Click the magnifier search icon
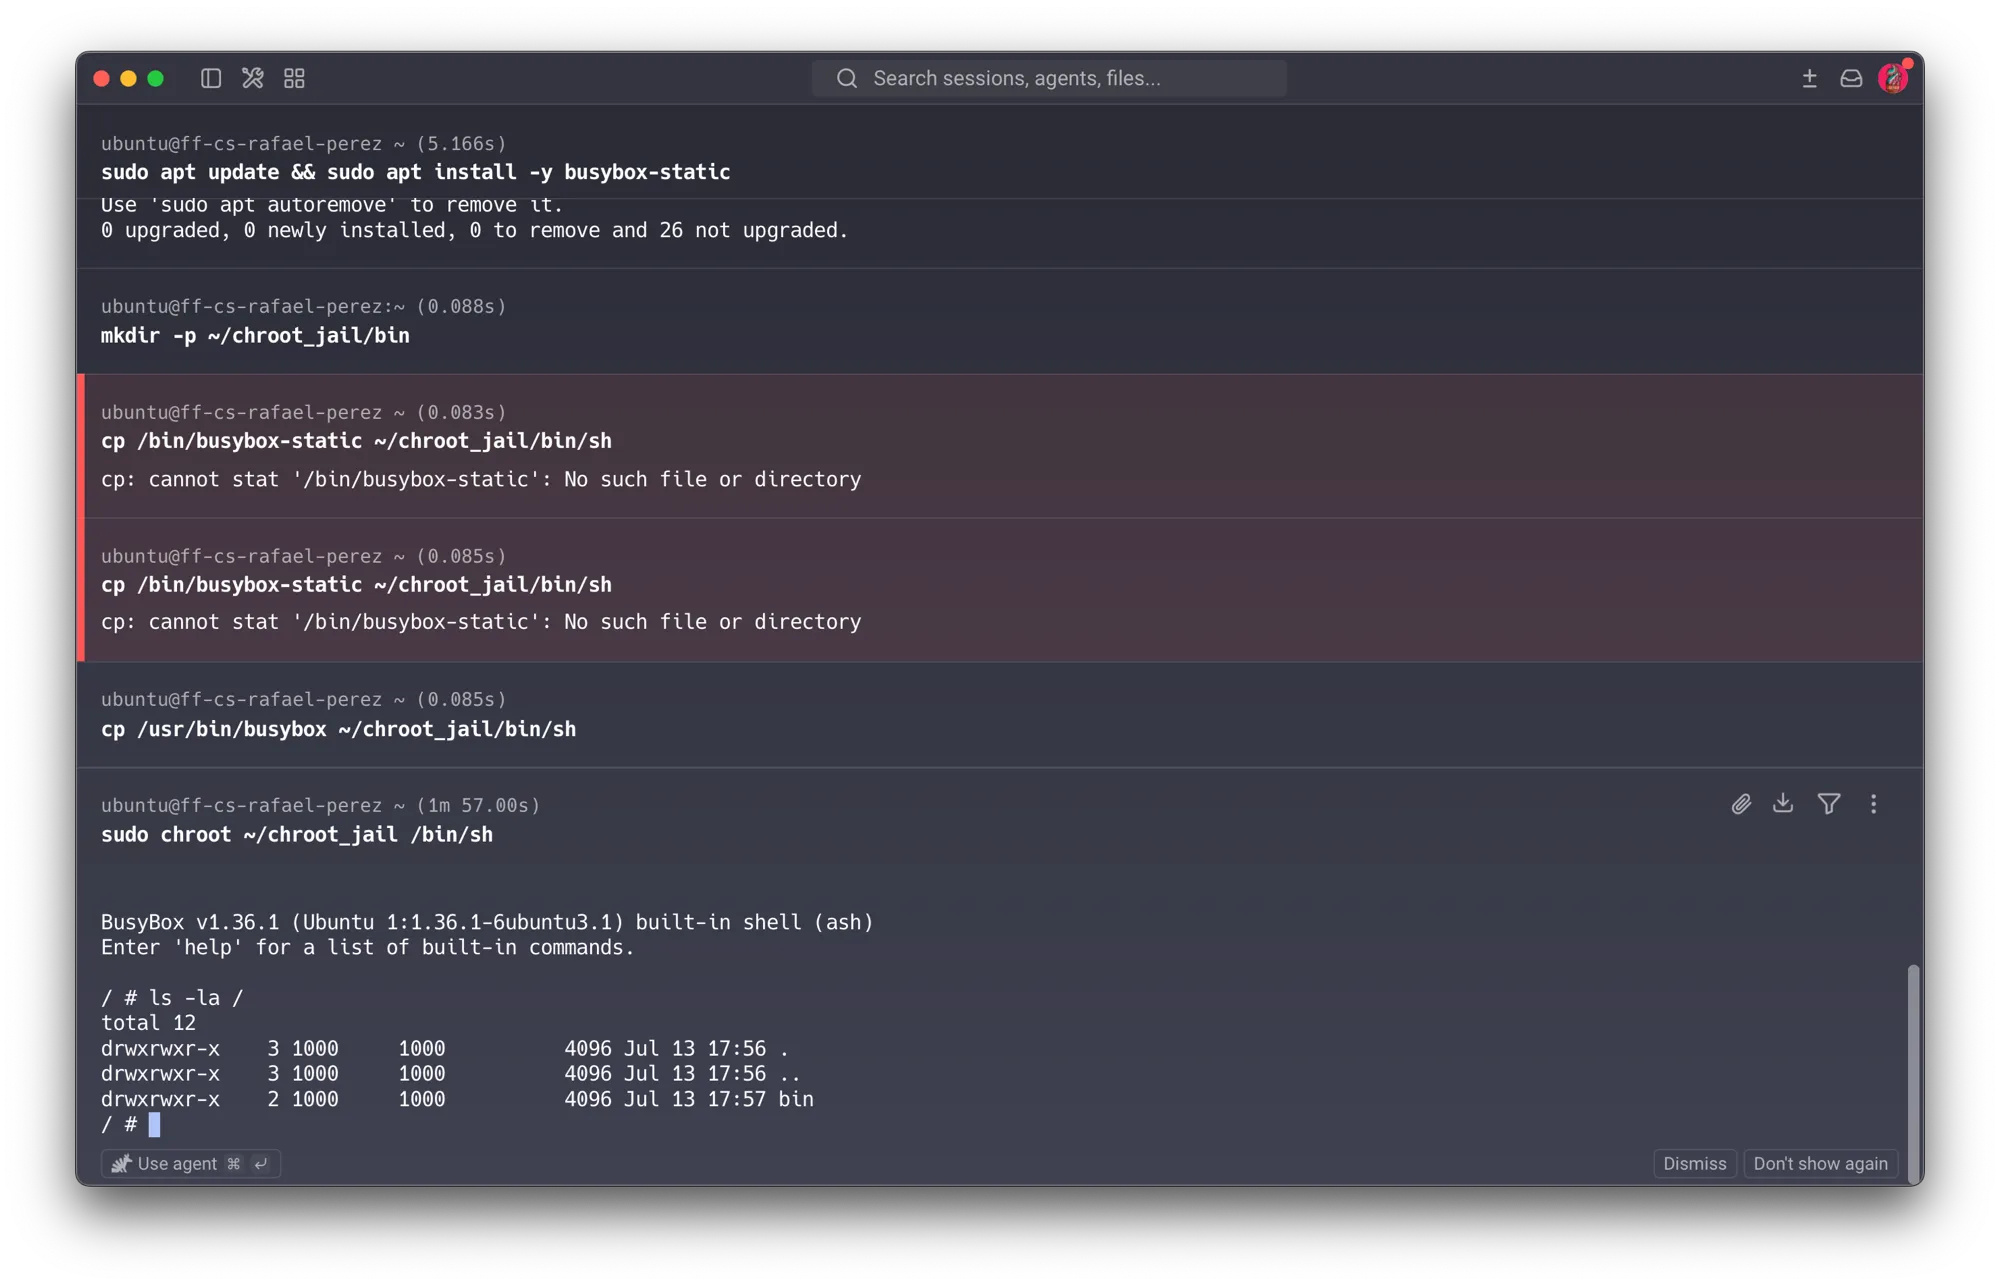Screen dimensions: 2000x1286 tap(847, 78)
